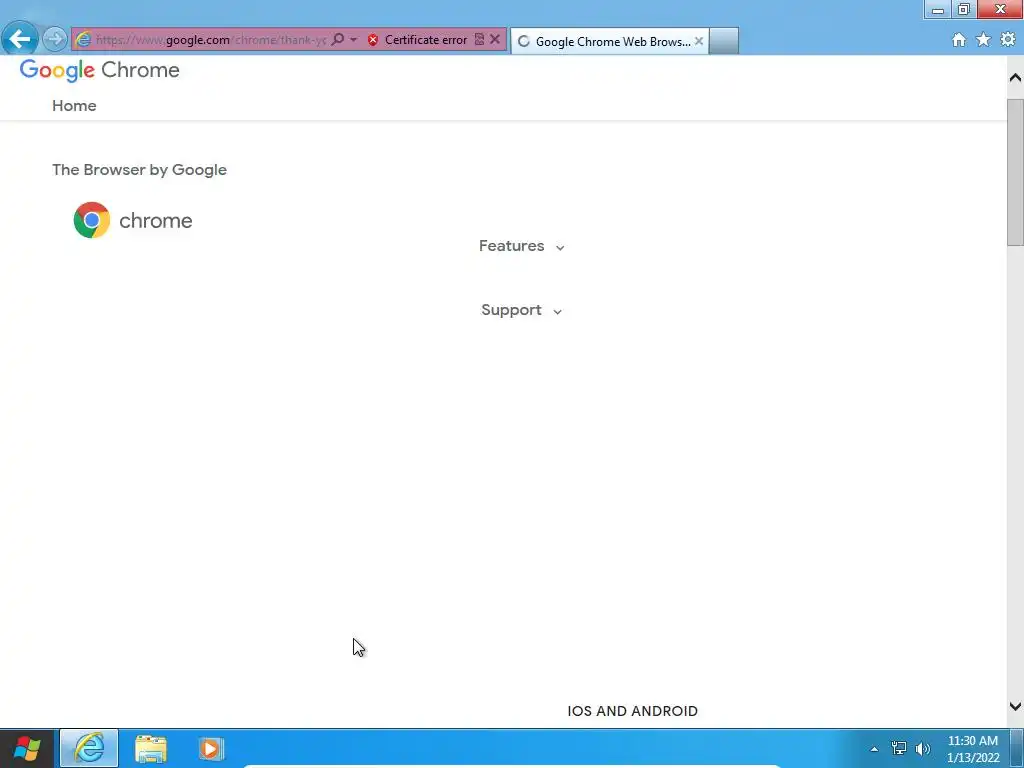Click the browser Forward arrow button
Viewport: 1024px width, 768px height.
pos(55,39)
